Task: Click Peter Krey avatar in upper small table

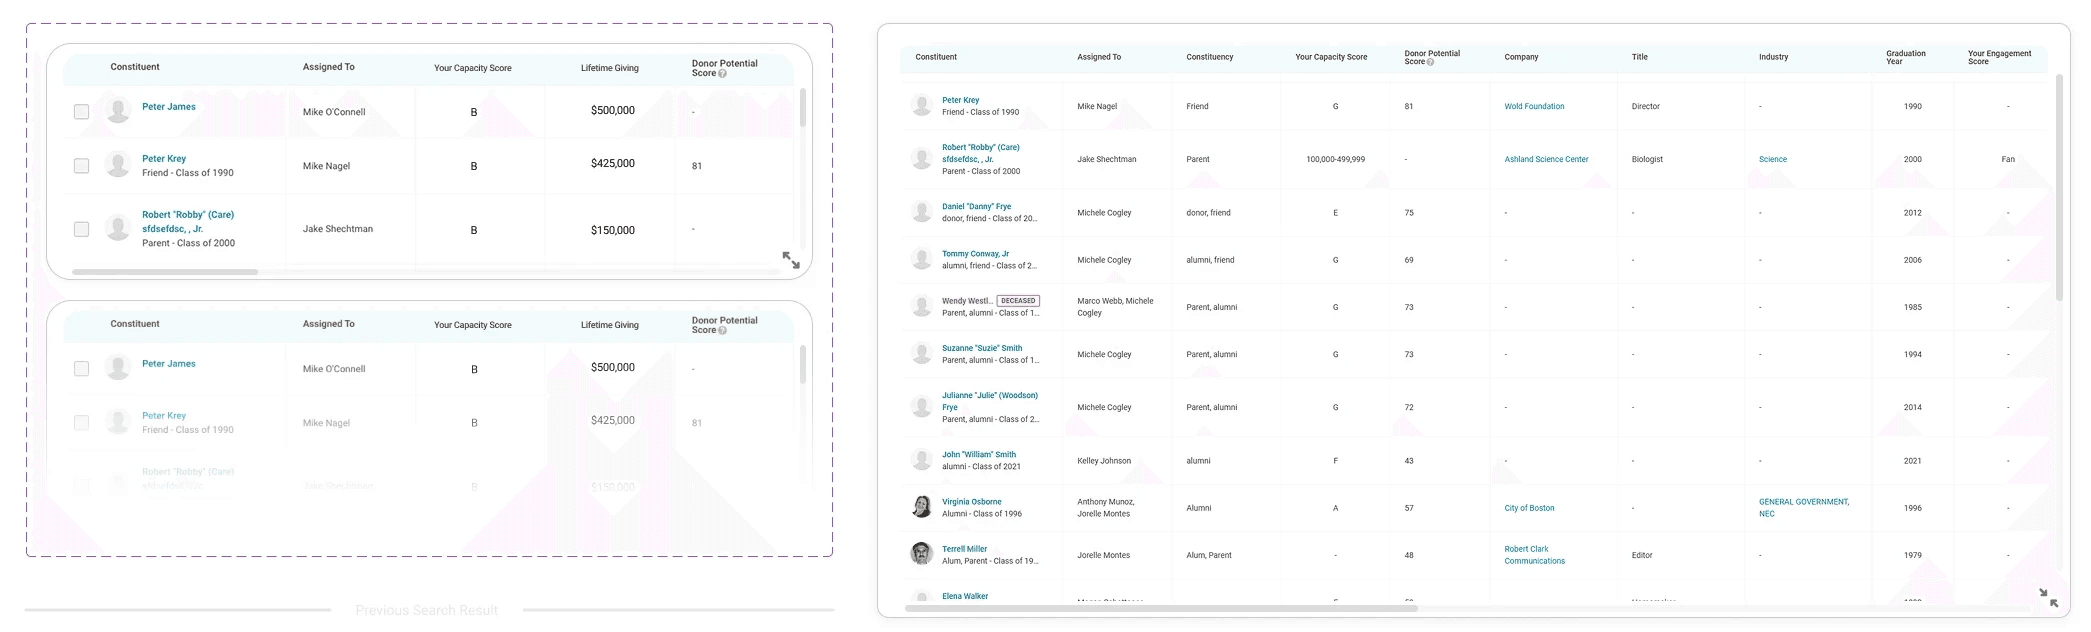Action: (118, 164)
